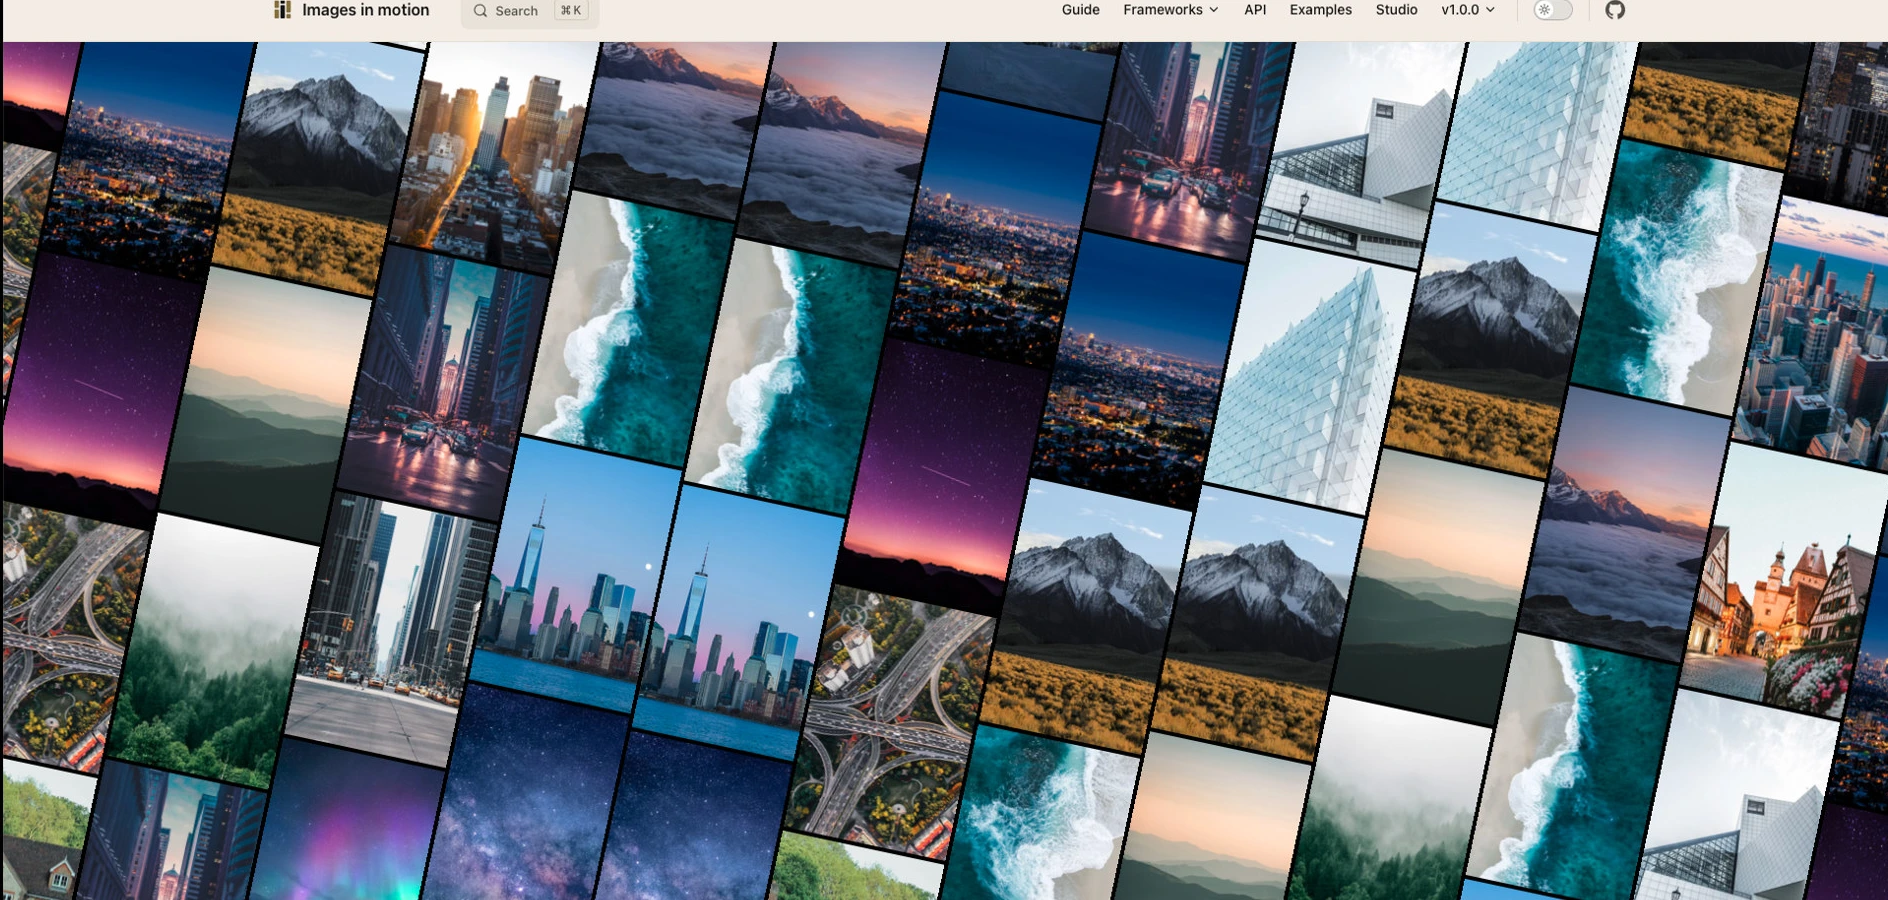Click the Images in motion title link
This screenshot has width=1888, height=900.
tap(365, 10)
